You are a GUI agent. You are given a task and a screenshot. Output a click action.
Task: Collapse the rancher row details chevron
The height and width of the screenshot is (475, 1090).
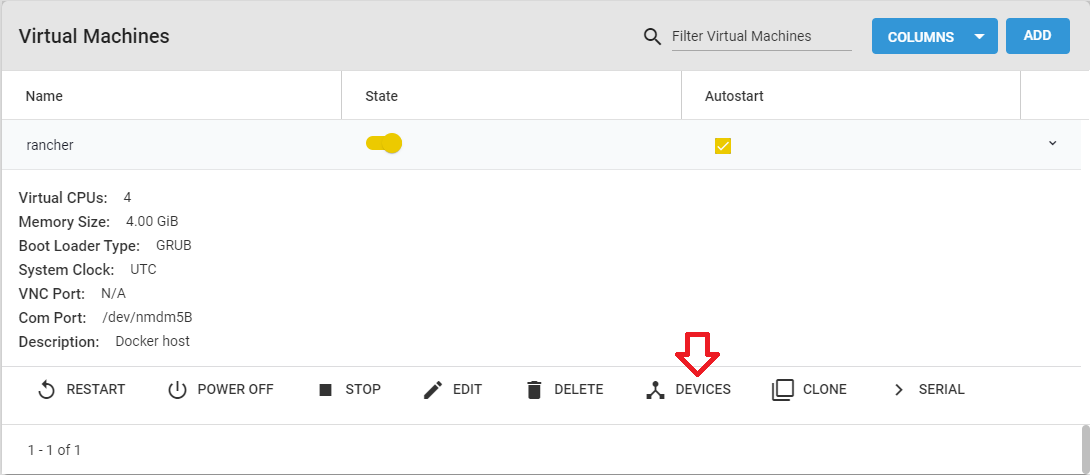(1052, 144)
